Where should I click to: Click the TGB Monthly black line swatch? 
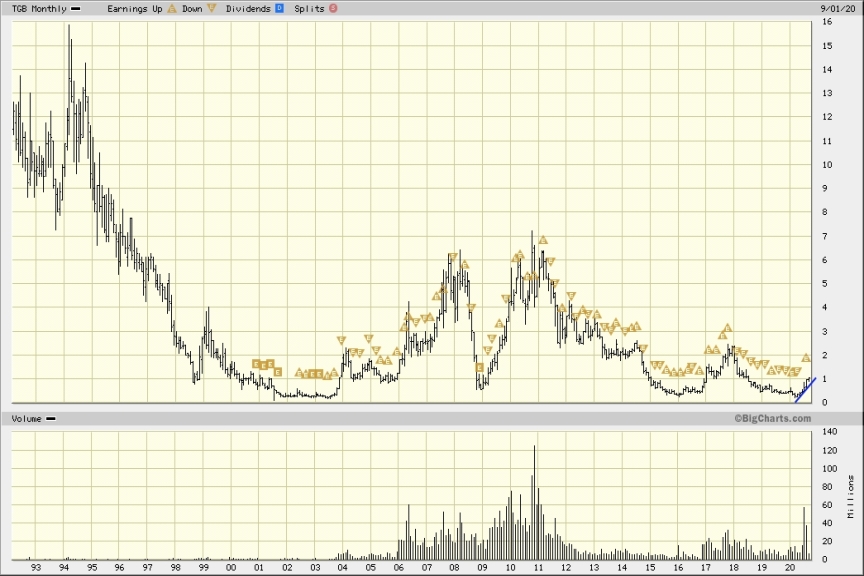[x=75, y=8]
